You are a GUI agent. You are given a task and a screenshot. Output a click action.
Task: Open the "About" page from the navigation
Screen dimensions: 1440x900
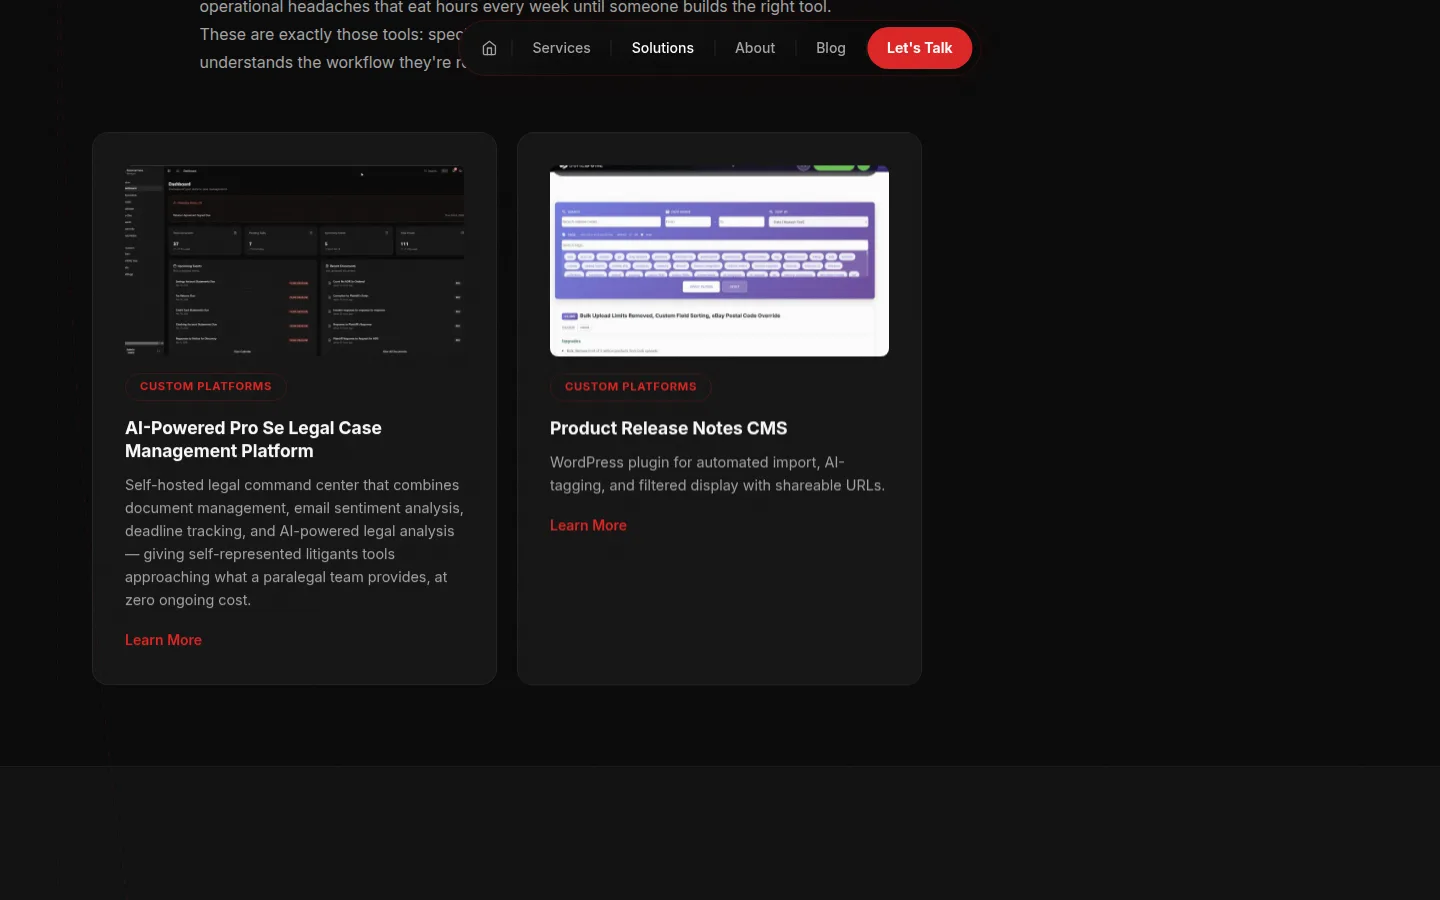point(755,47)
